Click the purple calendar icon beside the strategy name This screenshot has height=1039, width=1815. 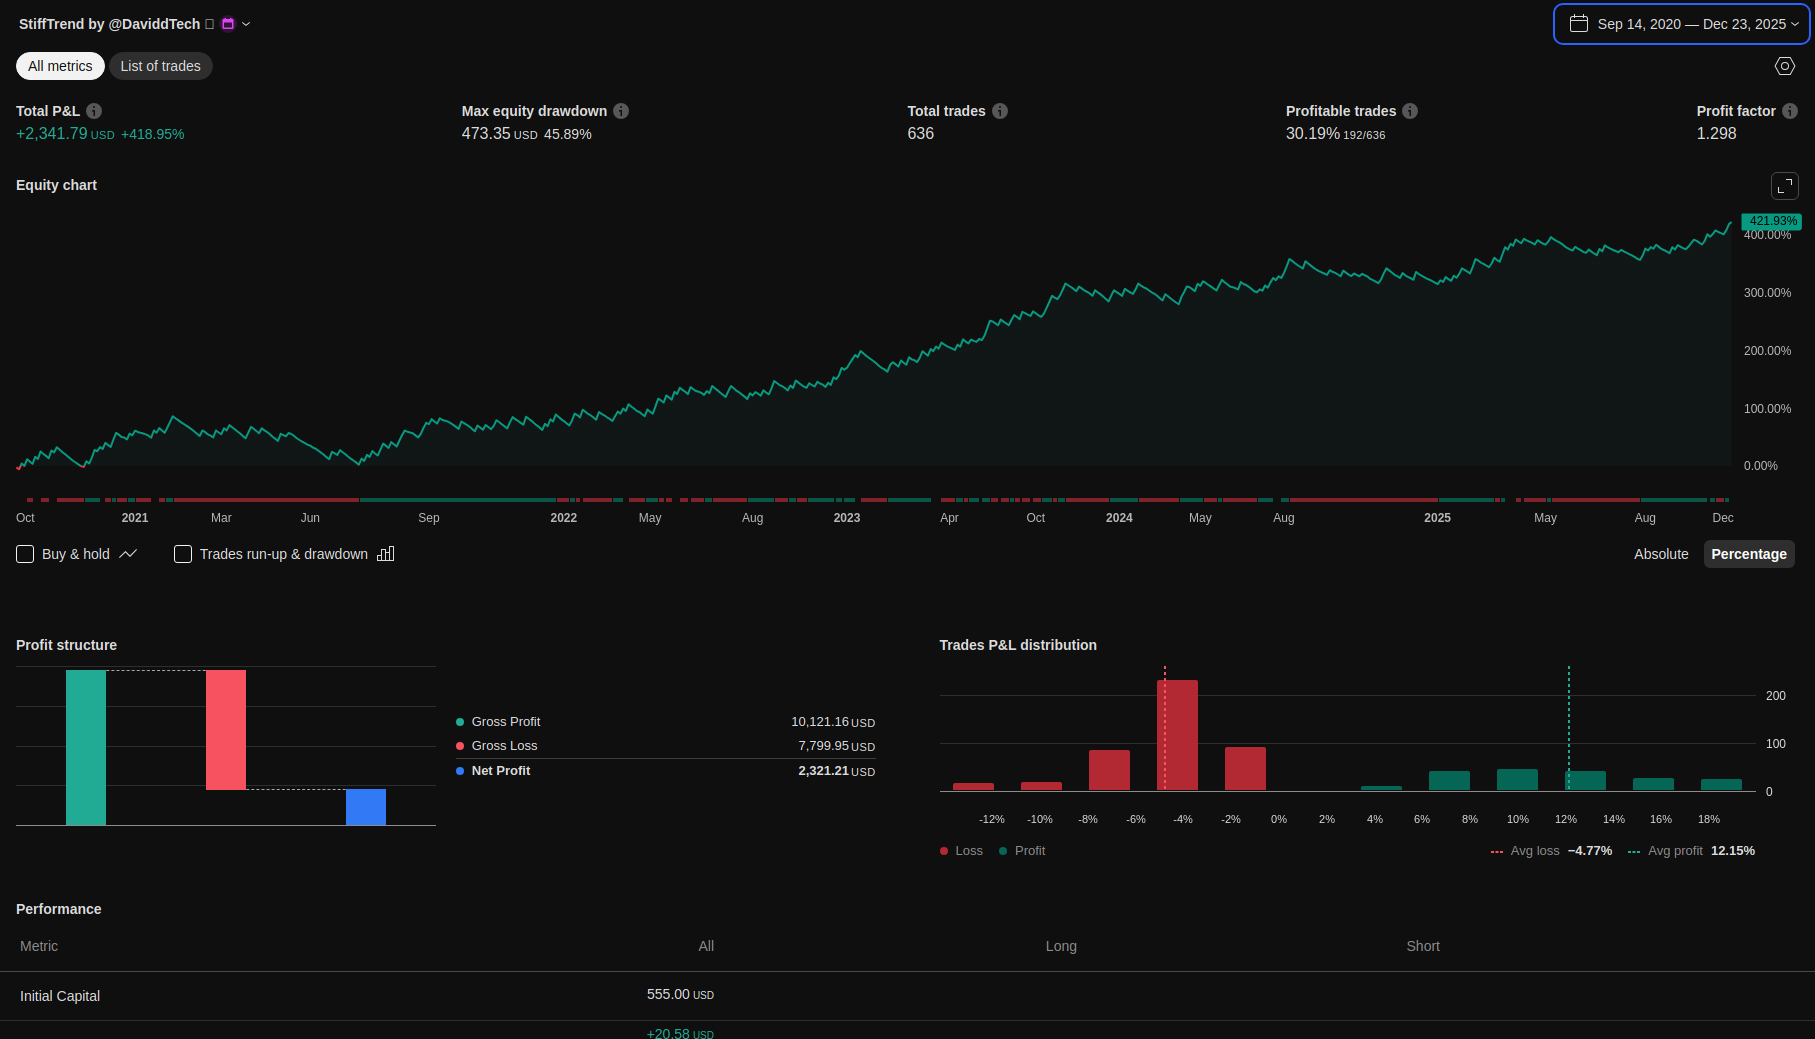click(228, 24)
